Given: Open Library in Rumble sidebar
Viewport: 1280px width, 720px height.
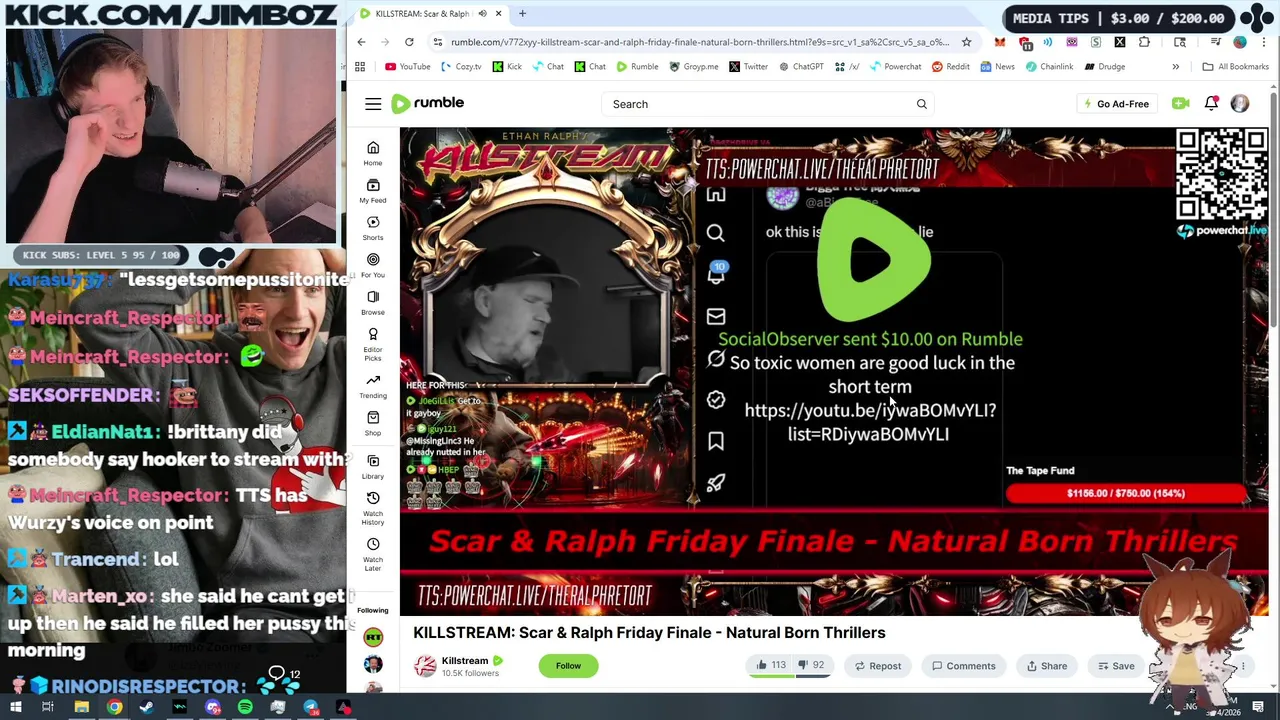Looking at the screenshot, I should click(x=373, y=466).
